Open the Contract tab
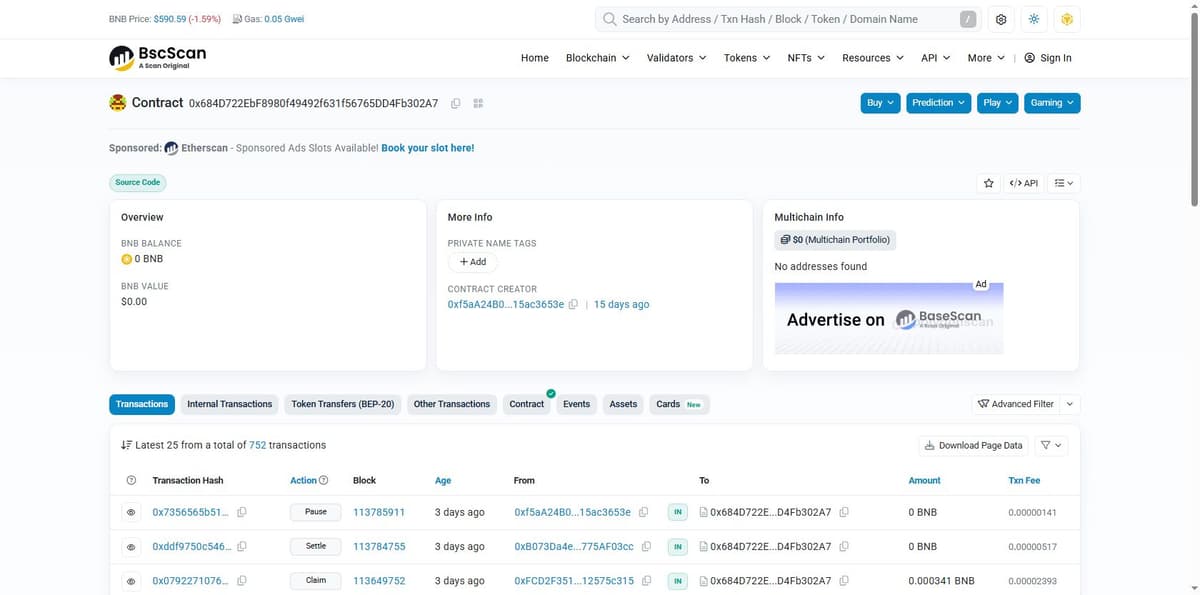The height and width of the screenshot is (595, 1200). click(x=527, y=404)
